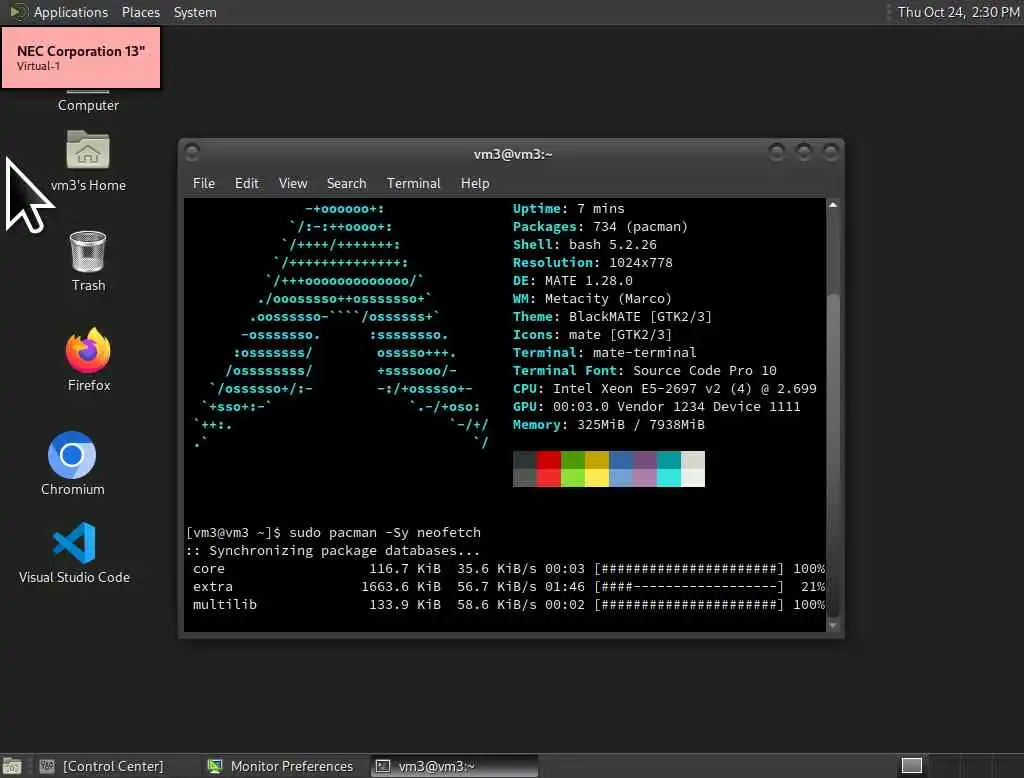Open the terminal's Edit menu
This screenshot has height=778, width=1024.
click(x=246, y=183)
